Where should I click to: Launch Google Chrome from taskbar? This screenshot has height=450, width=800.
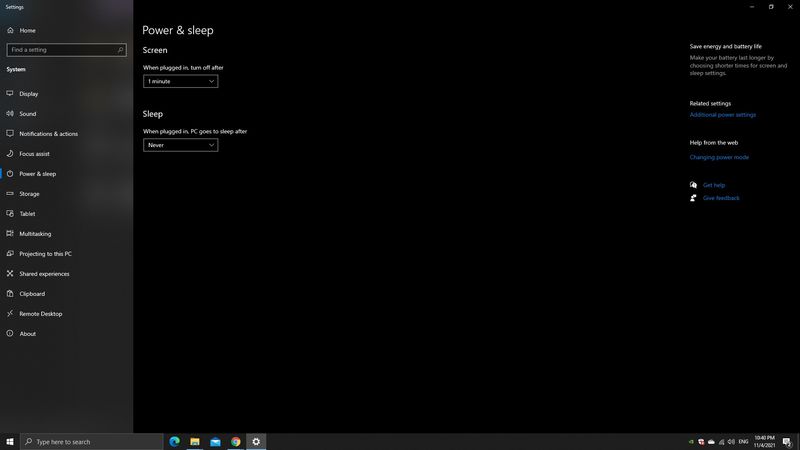point(236,441)
